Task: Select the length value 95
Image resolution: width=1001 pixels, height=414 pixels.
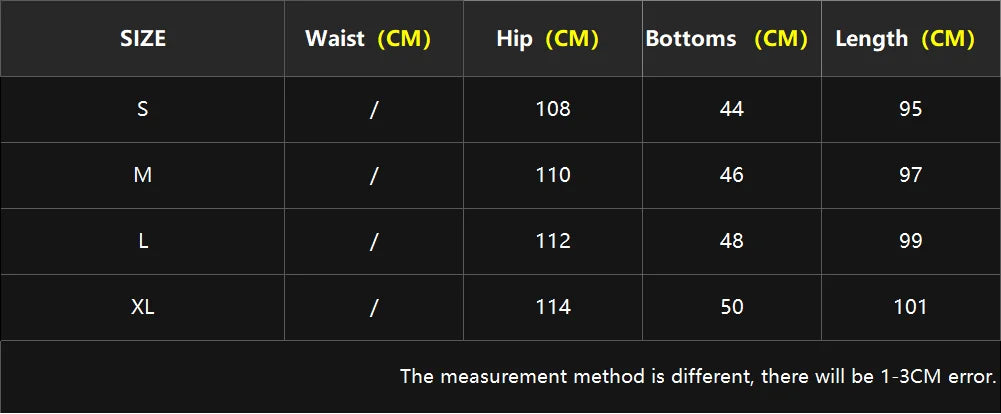Action: click(910, 109)
